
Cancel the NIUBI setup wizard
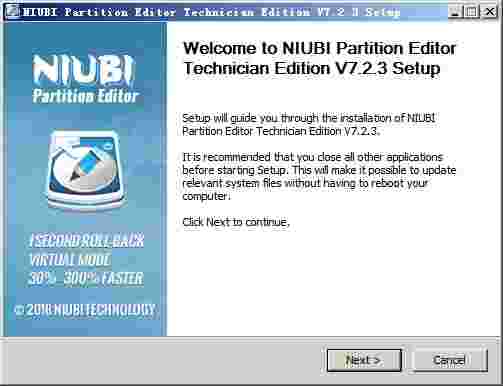pos(449,360)
